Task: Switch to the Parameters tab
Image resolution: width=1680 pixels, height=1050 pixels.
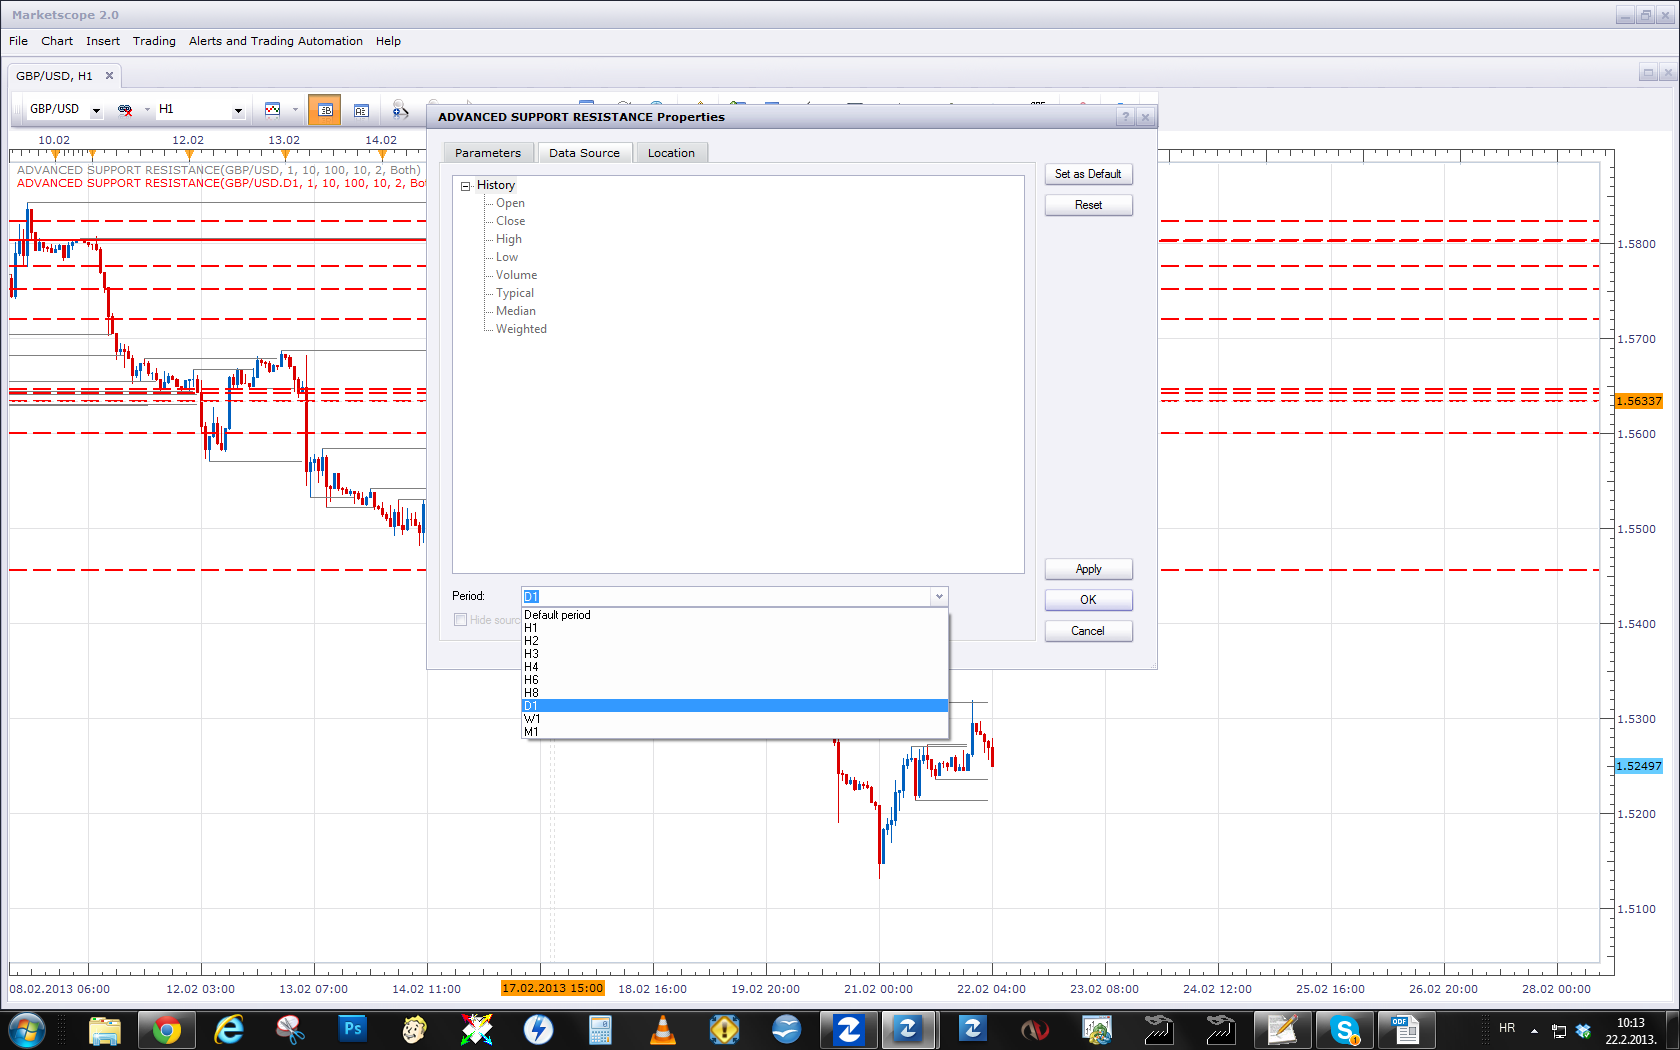Action: pyautogui.click(x=488, y=153)
